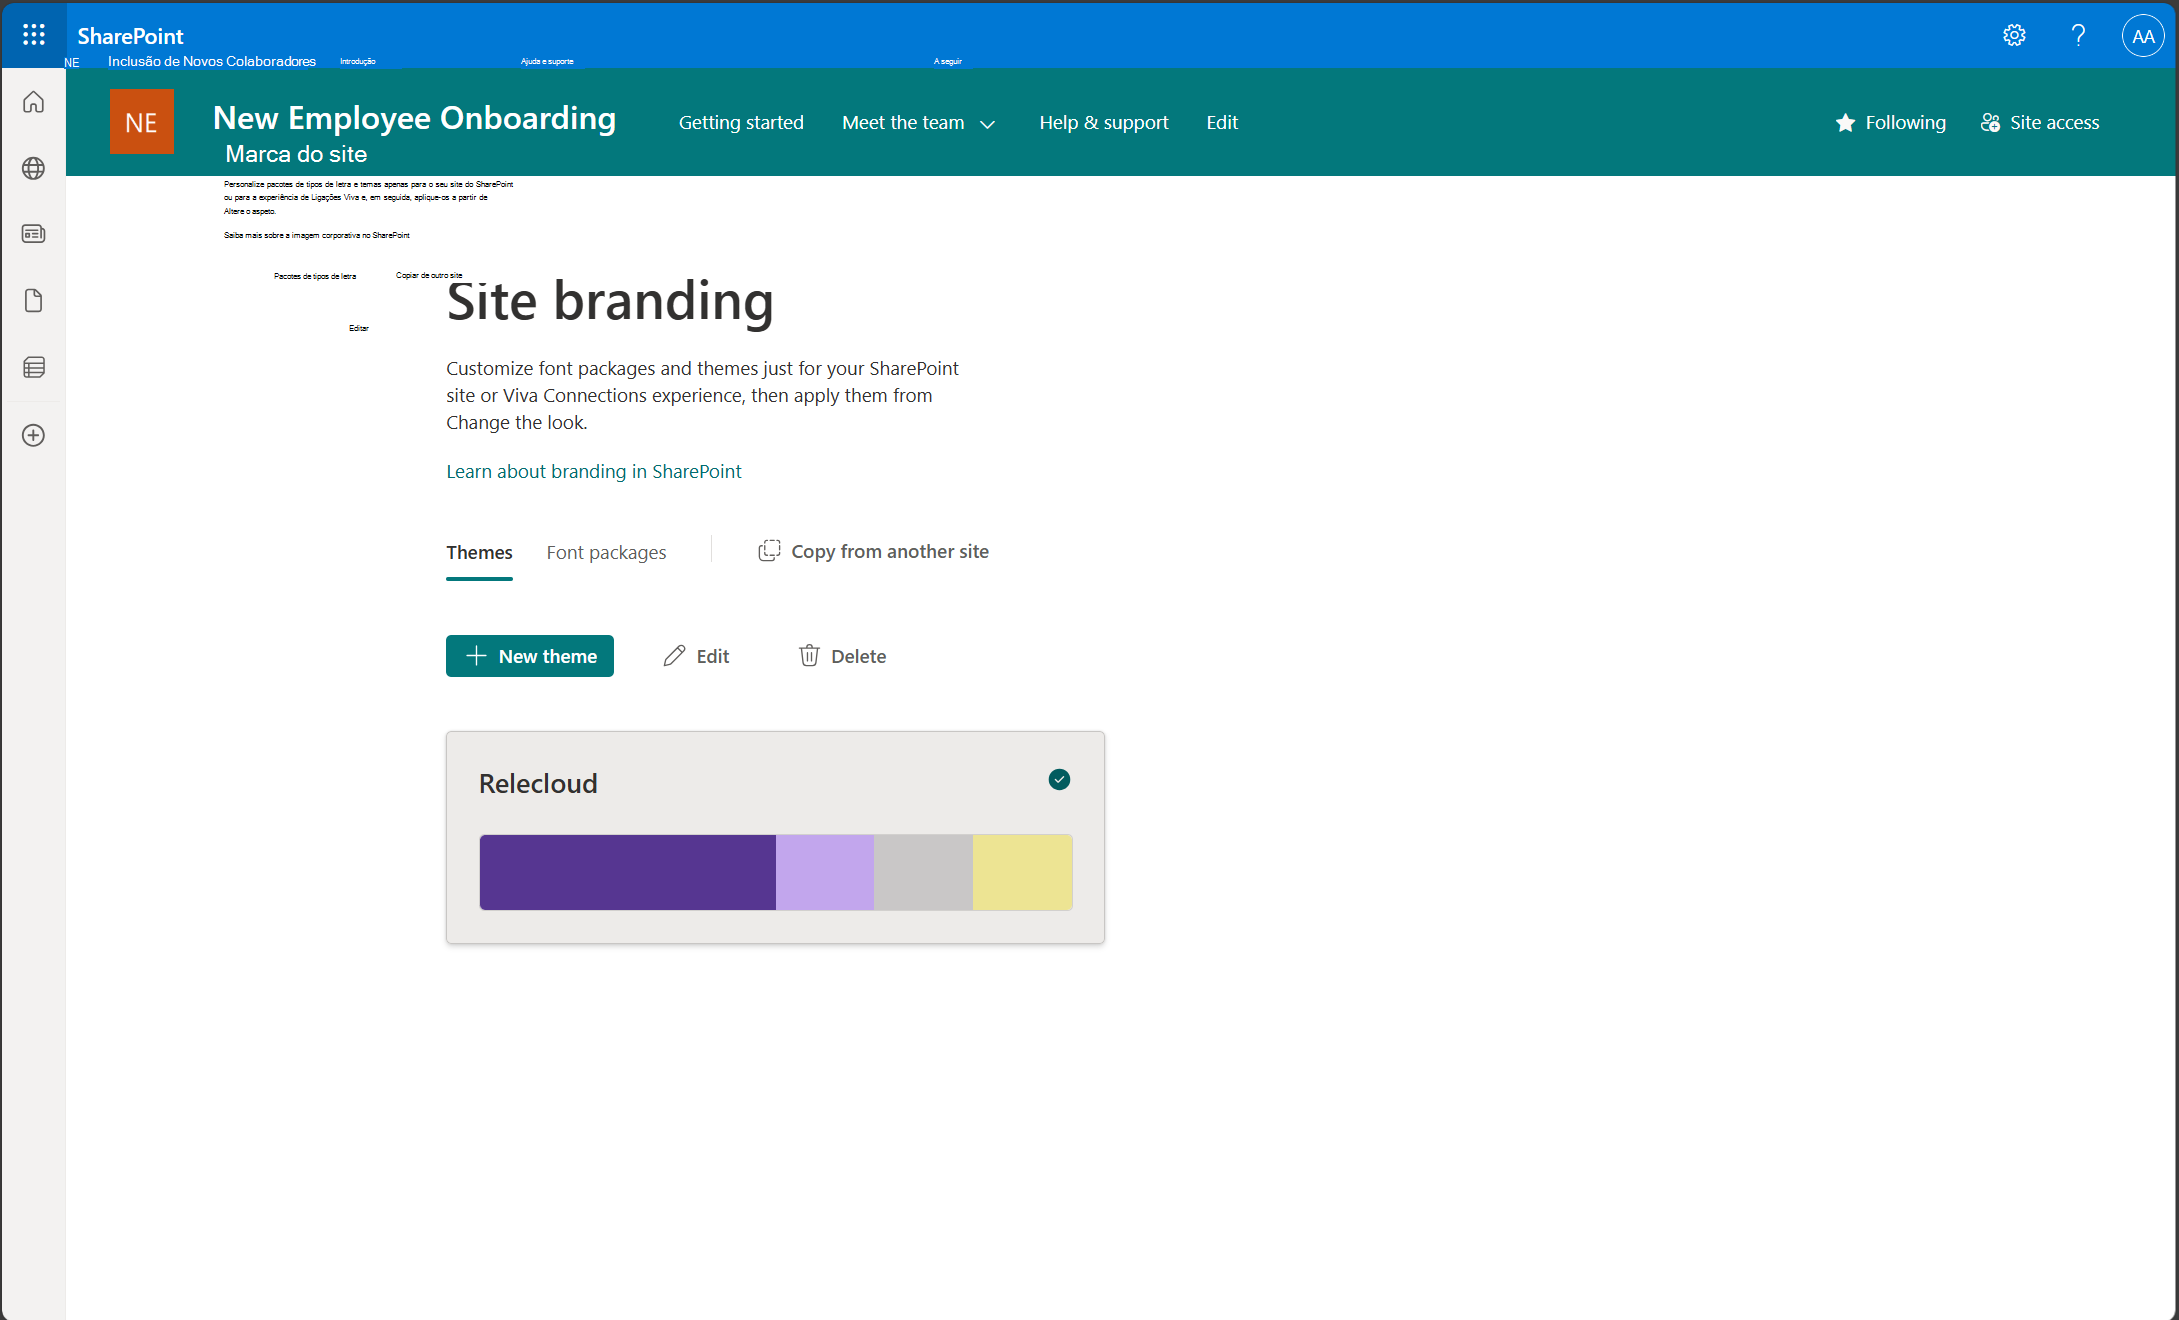This screenshot has height=1320, width=2179.
Task: Click the Create plus circle icon
Action: (x=34, y=435)
